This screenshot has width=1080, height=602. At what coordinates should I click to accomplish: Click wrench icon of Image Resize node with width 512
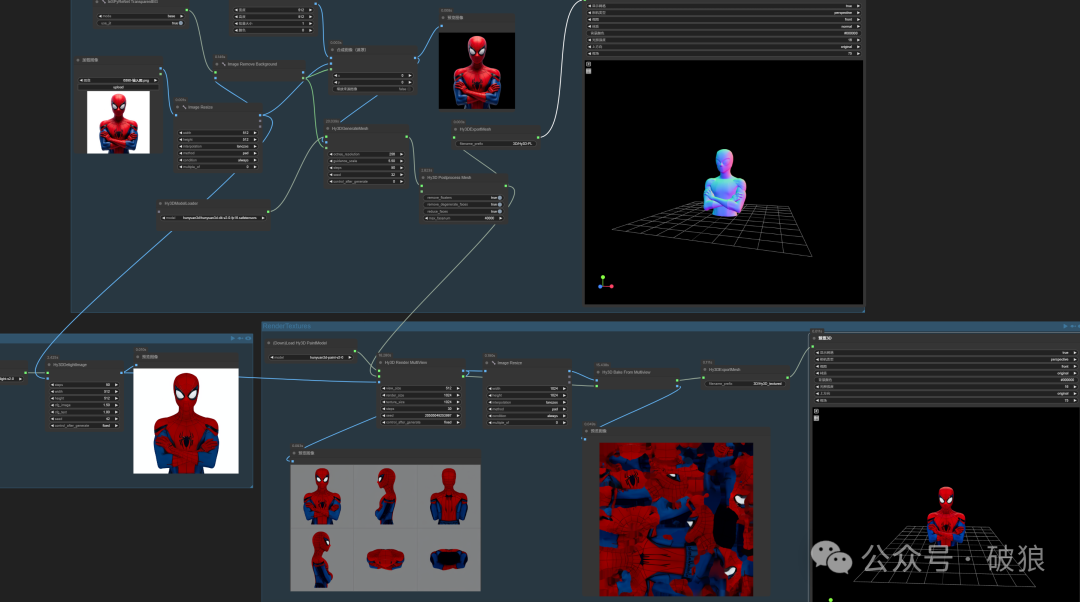tap(184, 107)
